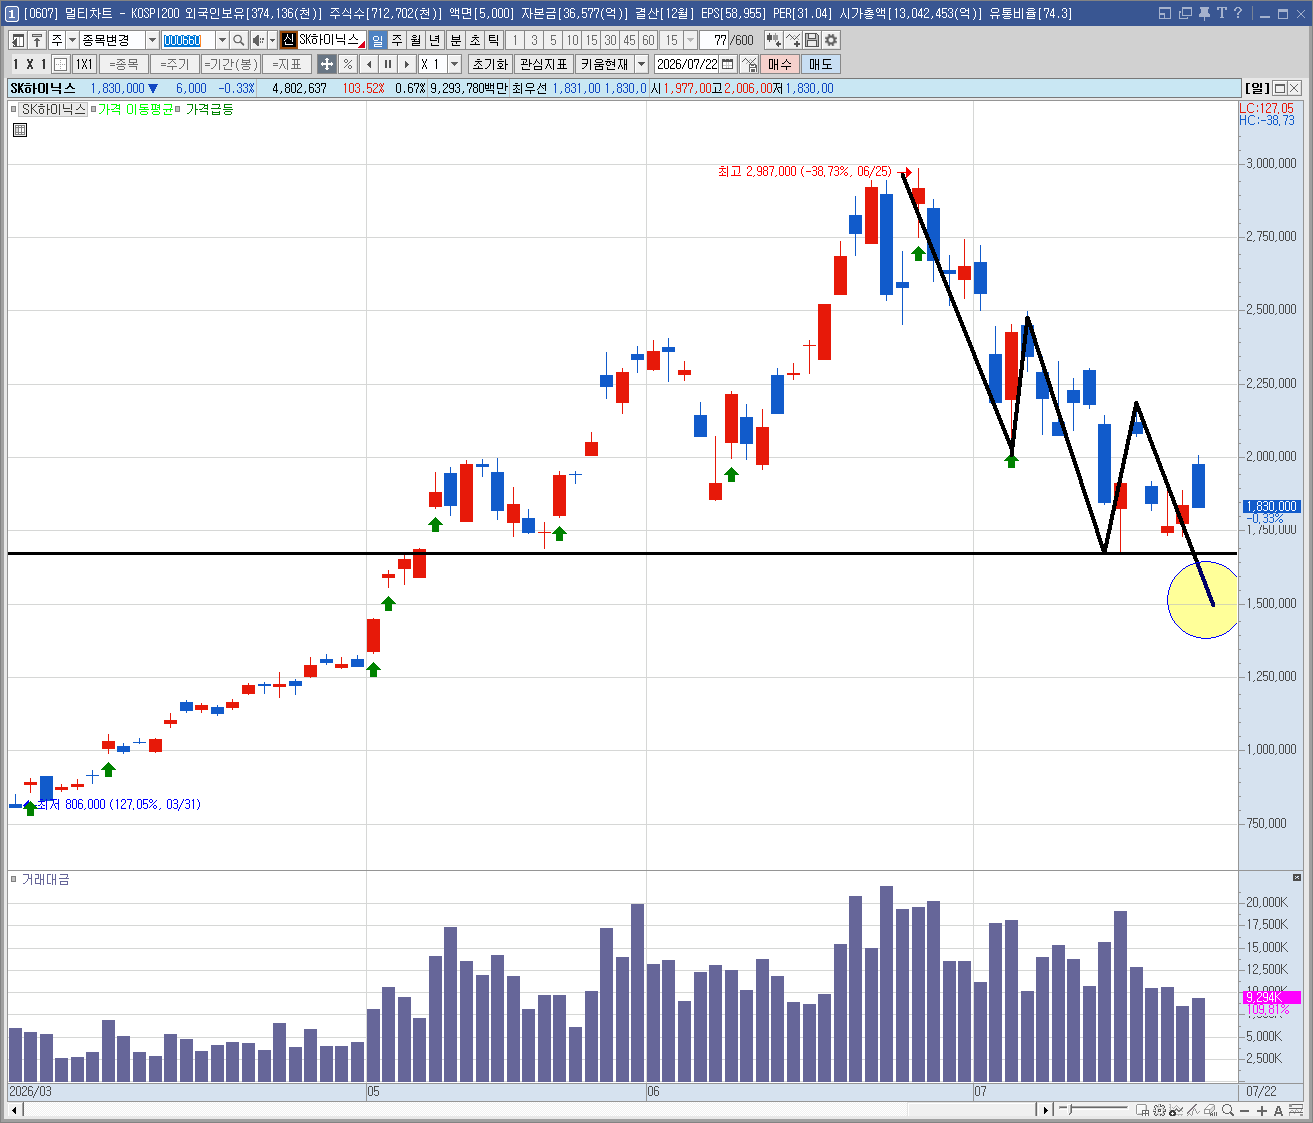1313x1123 pixels.
Task: Click the calendar icon next to date
Action: tap(728, 64)
